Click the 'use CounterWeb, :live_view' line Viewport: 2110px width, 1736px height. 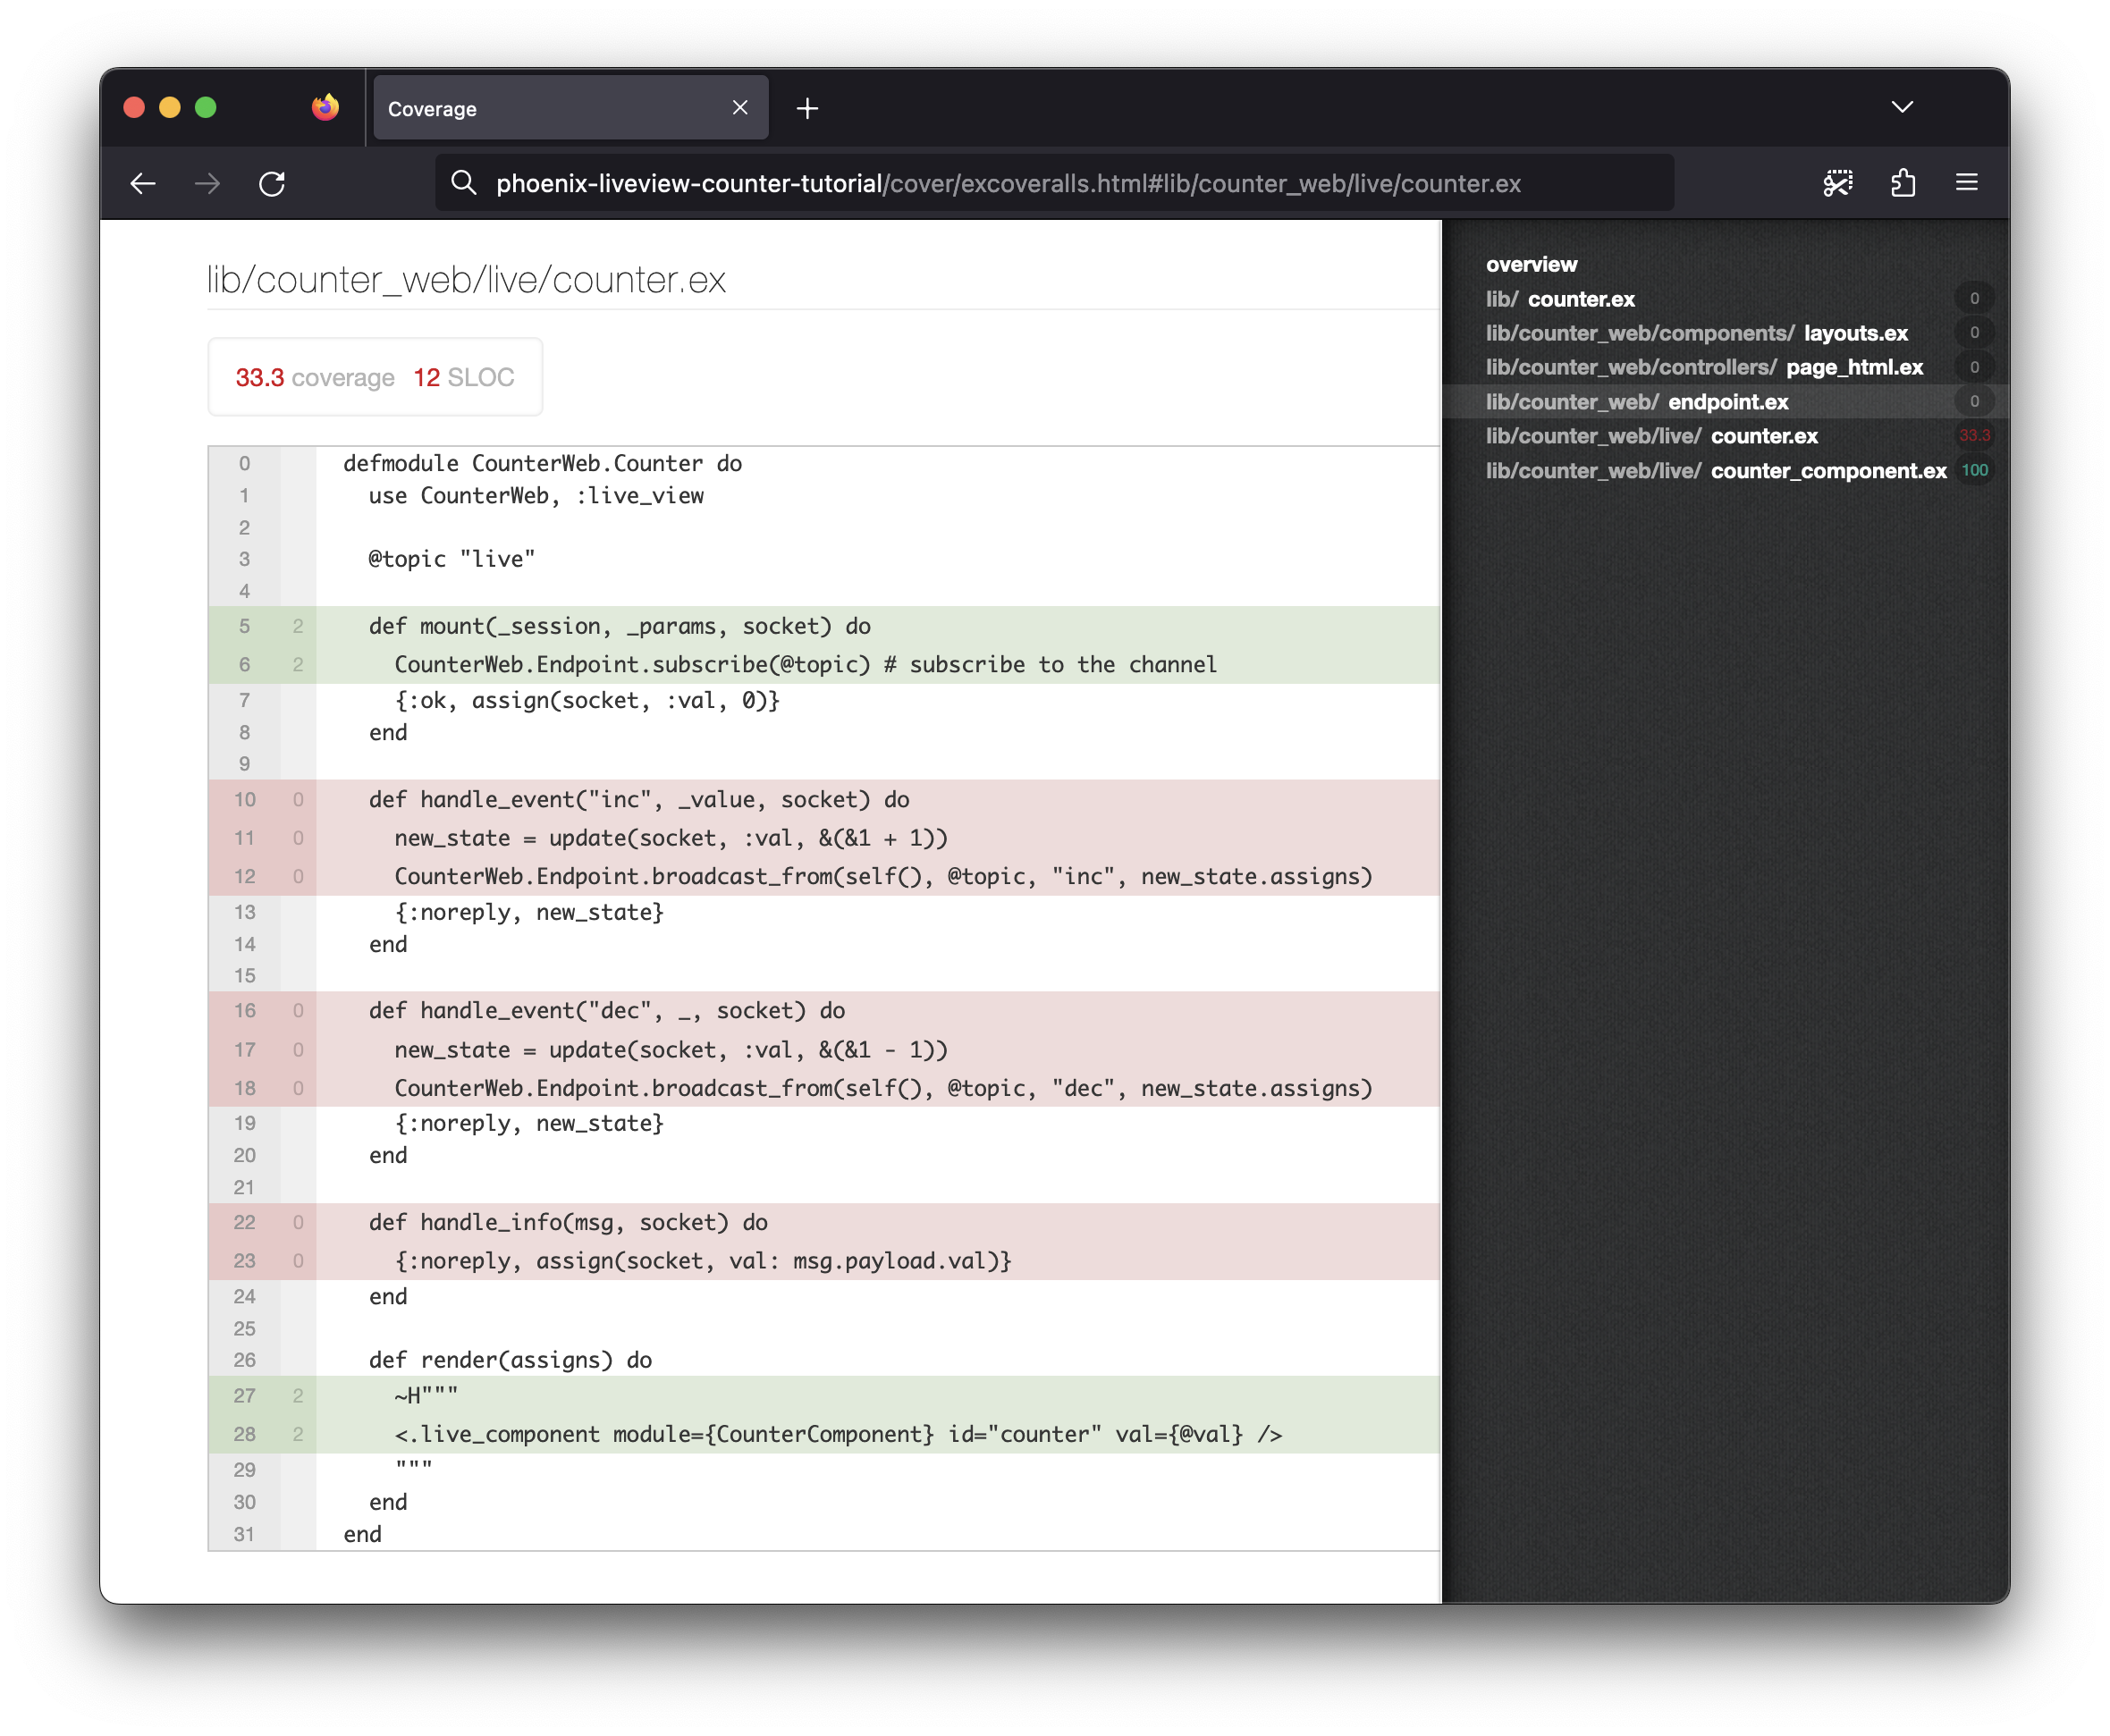click(536, 495)
